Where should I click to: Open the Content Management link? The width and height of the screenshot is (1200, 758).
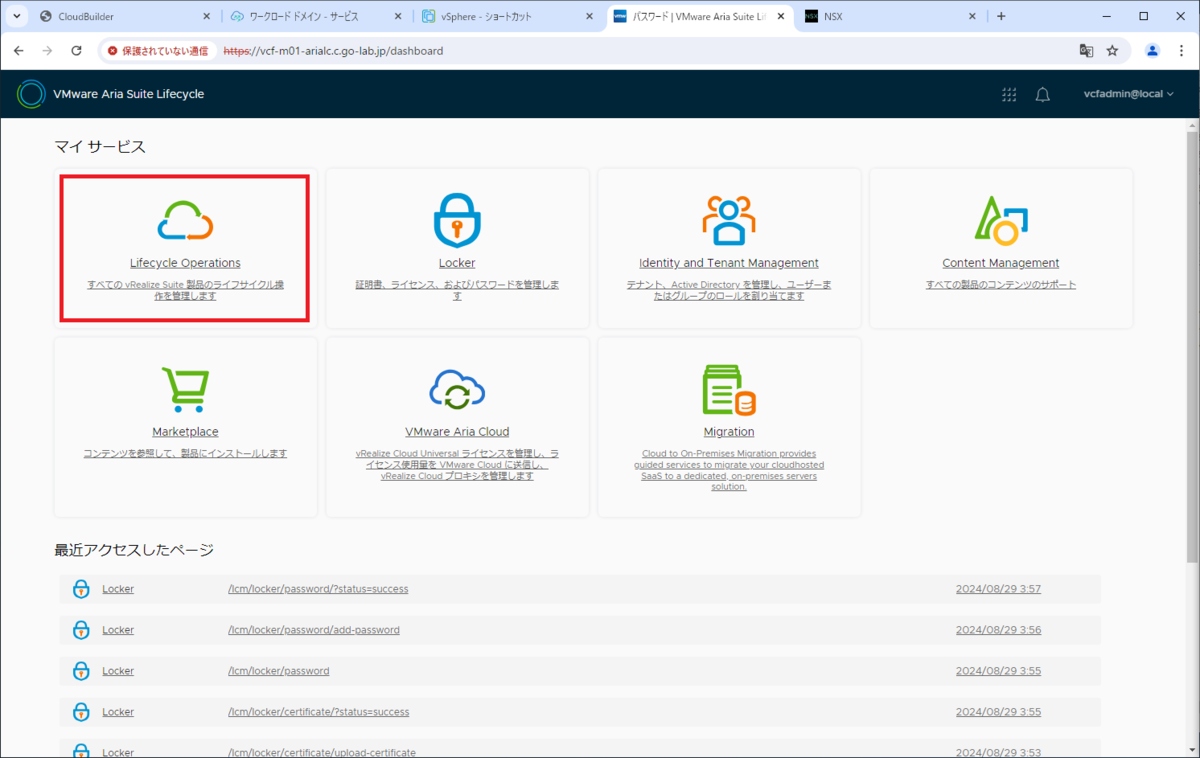pos(1001,263)
